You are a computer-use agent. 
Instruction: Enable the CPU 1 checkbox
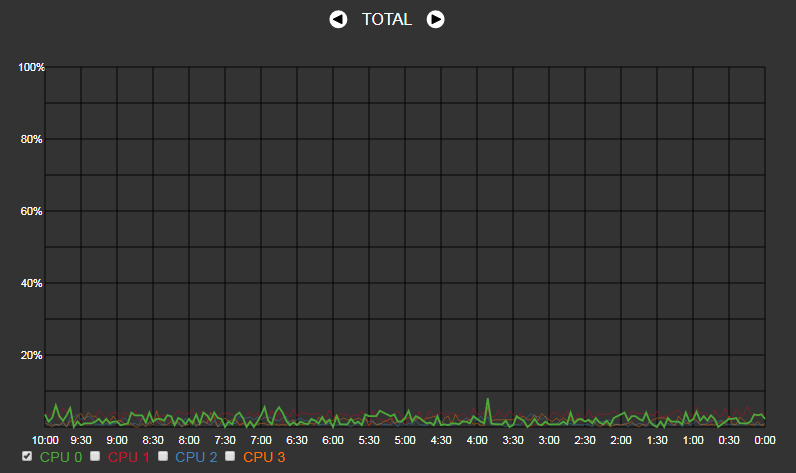pos(95,456)
